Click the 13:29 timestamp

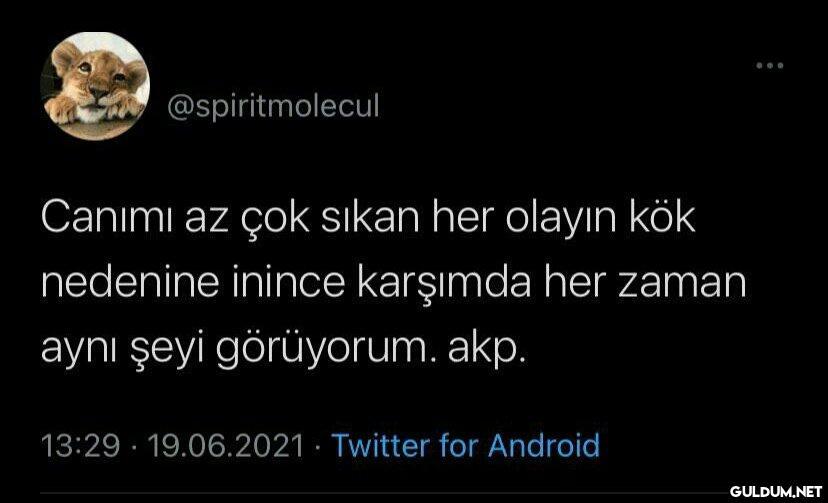[x=80, y=446]
